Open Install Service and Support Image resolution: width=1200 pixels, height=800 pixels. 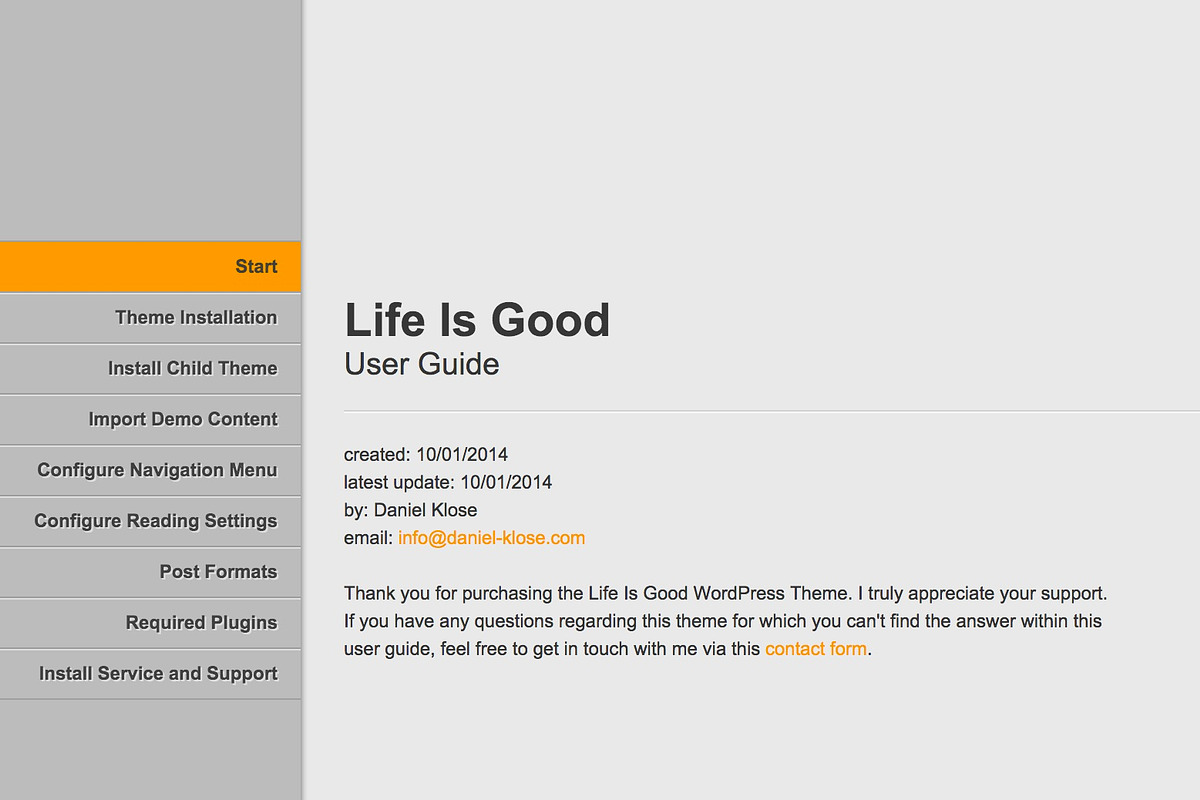click(x=150, y=675)
